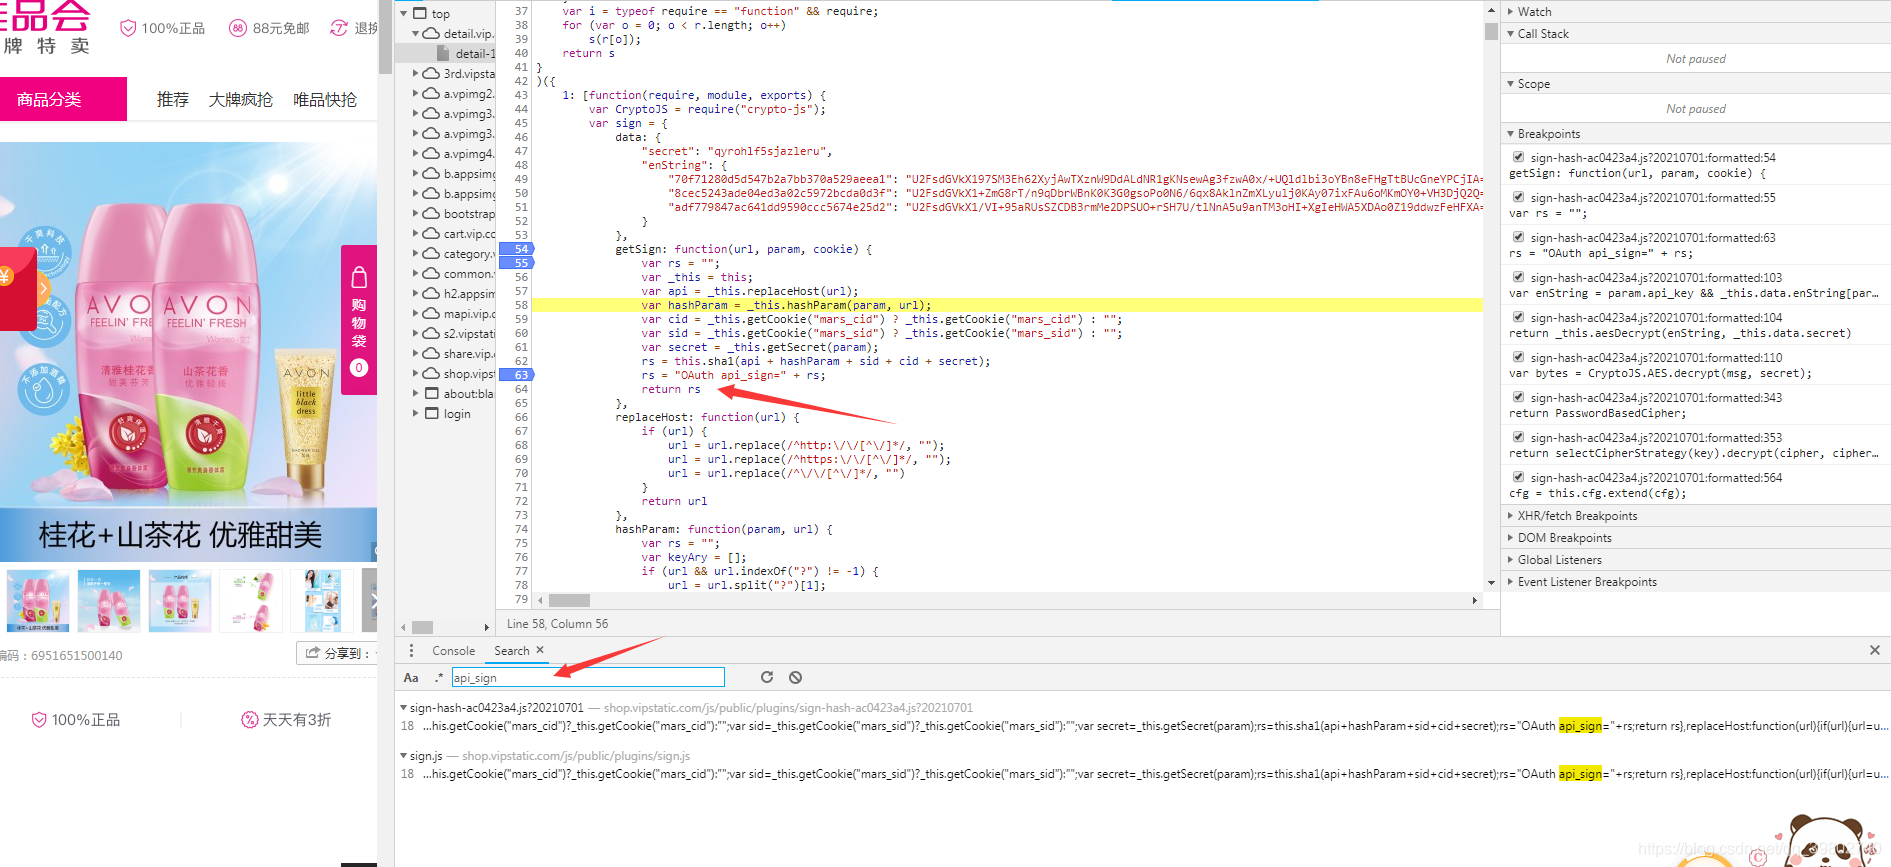Click the 88 yuan free shipping icon
Screen dimensions: 1891x867
point(238,28)
